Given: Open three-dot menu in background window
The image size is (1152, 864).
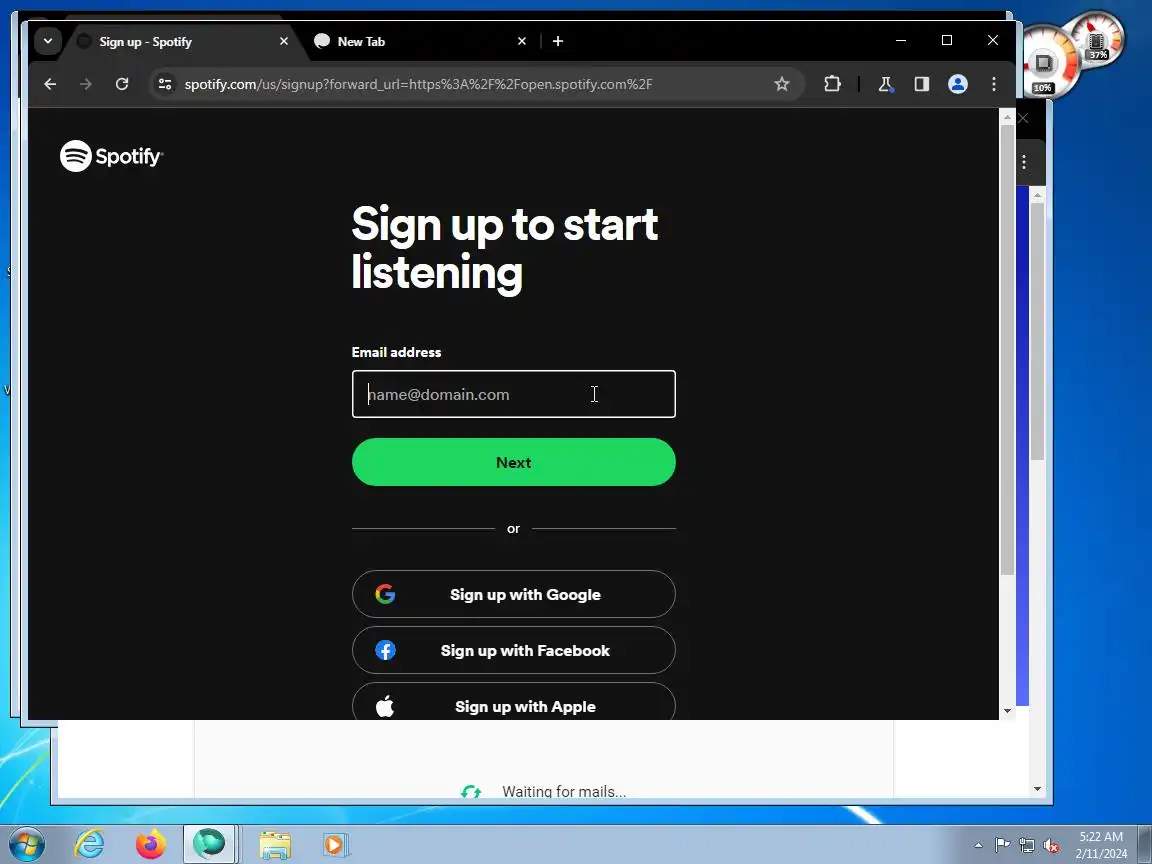Looking at the screenshot, I should [x=1023, y=162].
